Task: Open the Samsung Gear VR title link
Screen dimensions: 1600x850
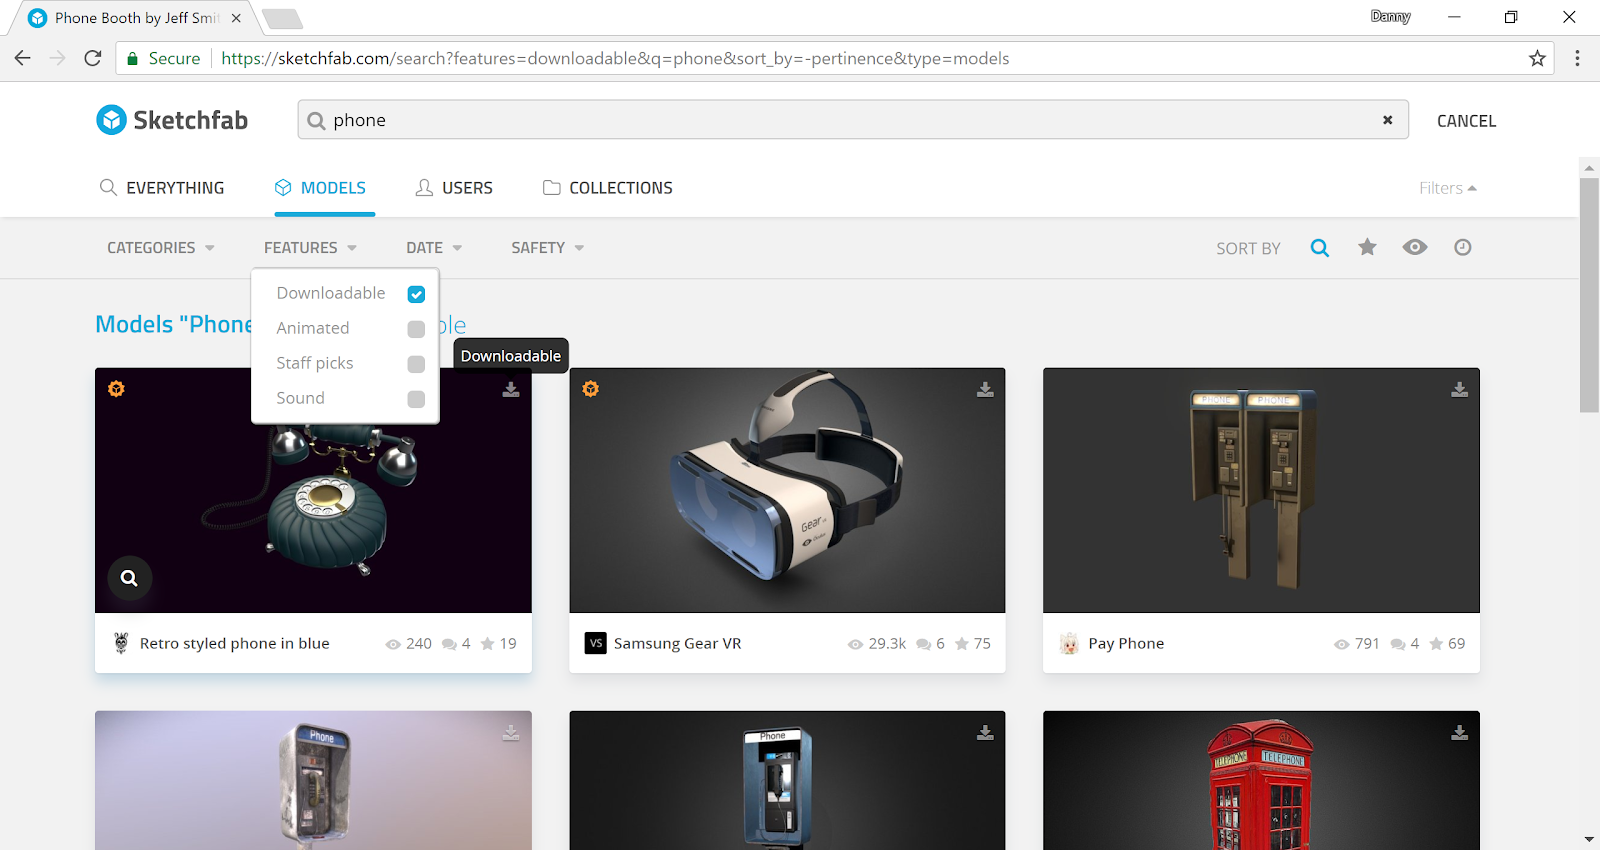Action: [678, 643]
